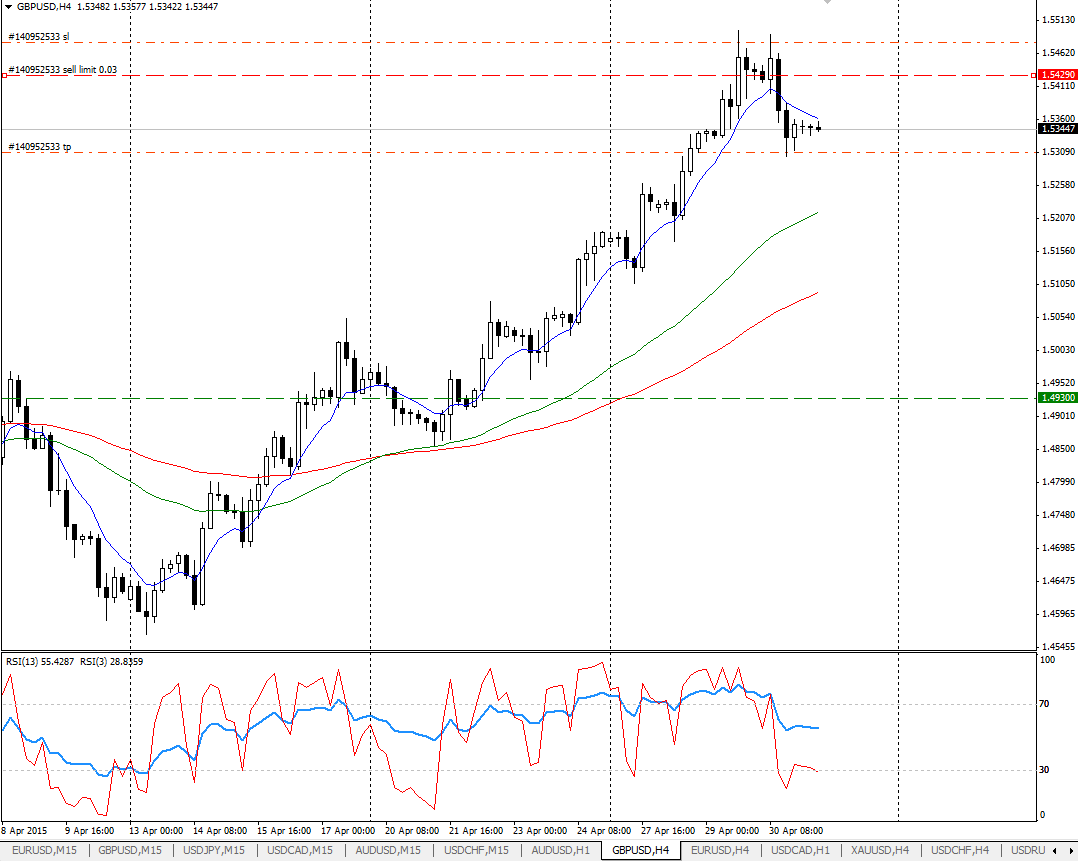The height and width of the screenshot is (862, 1078).
Task: Click the 1.50030 price scale value
Action: coord(1058,349)
